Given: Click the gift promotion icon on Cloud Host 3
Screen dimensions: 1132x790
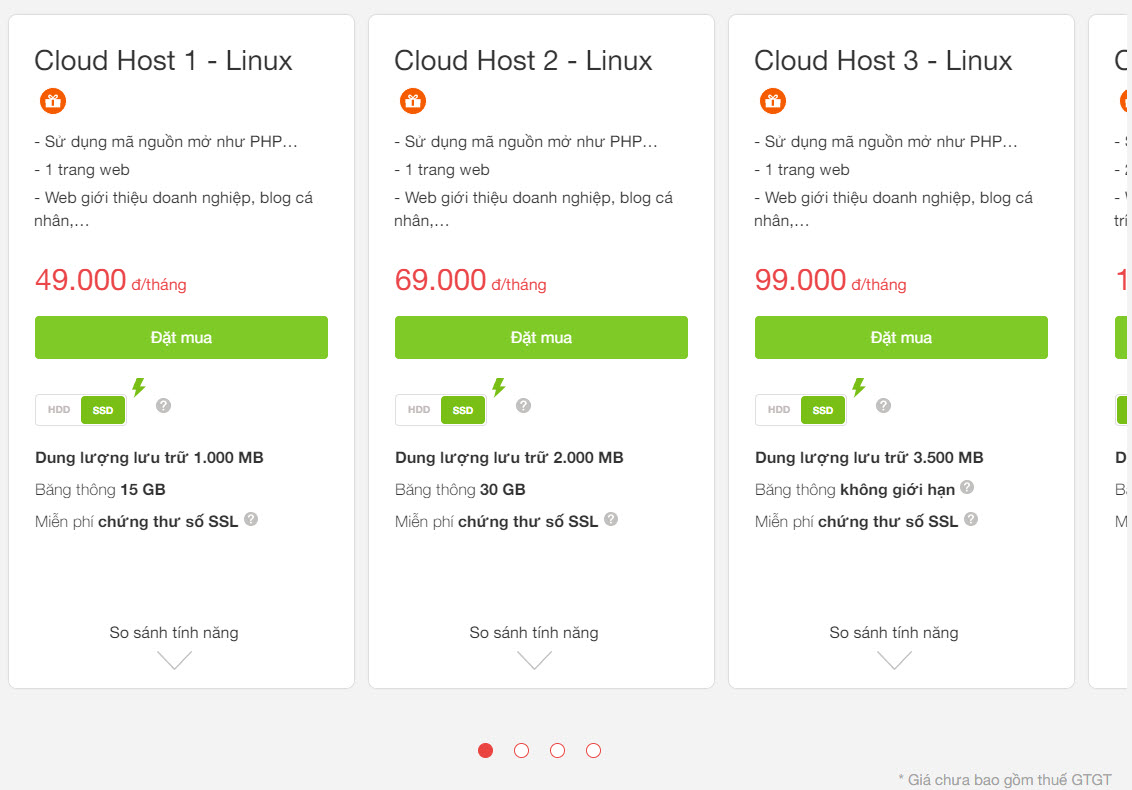Looking at the screenshot, I should (772, 100).
